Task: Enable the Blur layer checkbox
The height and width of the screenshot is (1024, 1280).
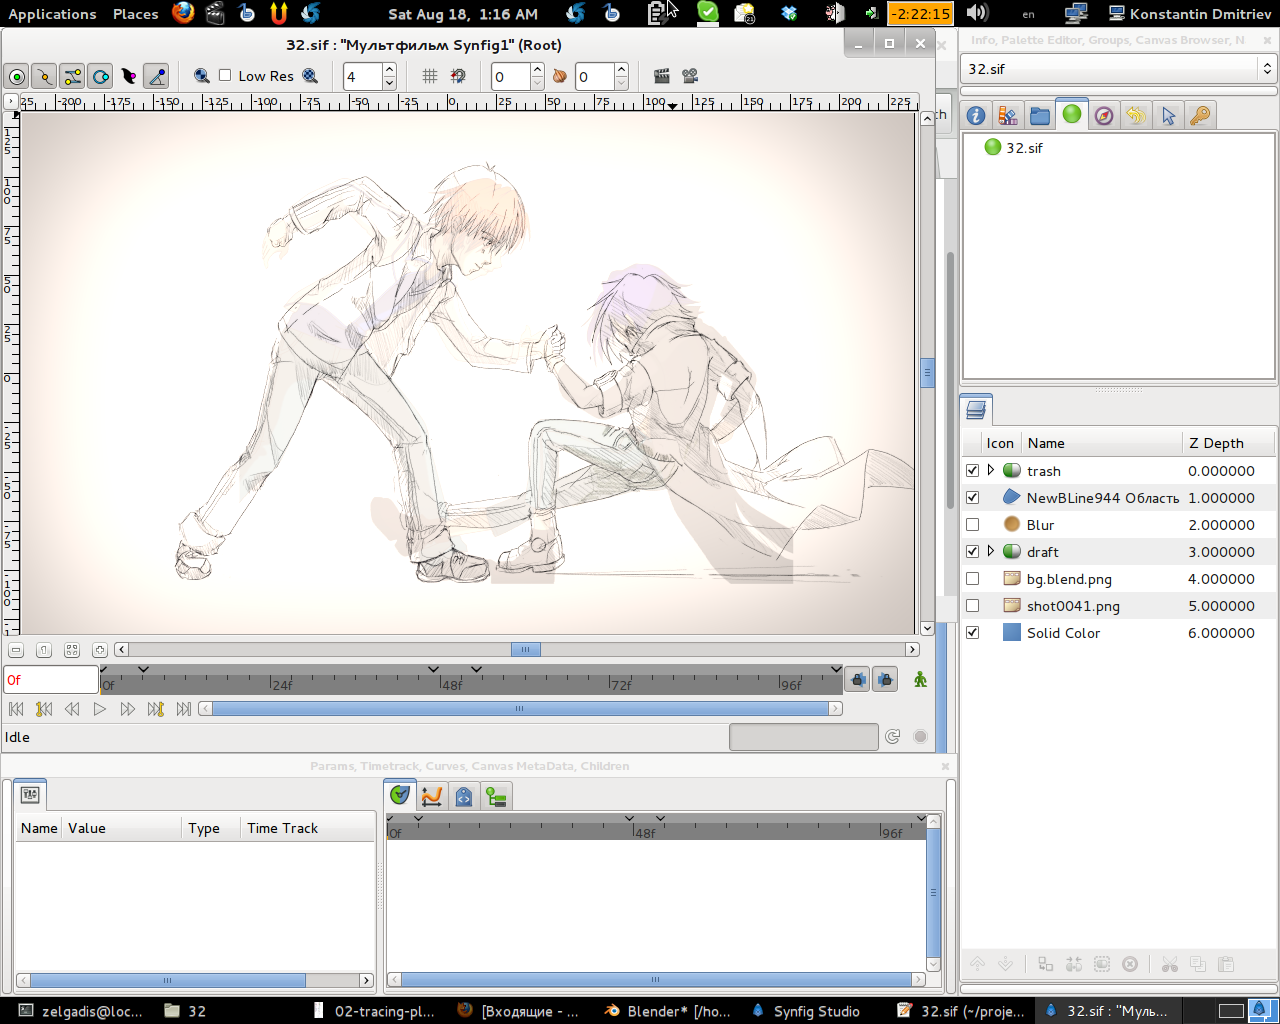Action: coord(972,524)
